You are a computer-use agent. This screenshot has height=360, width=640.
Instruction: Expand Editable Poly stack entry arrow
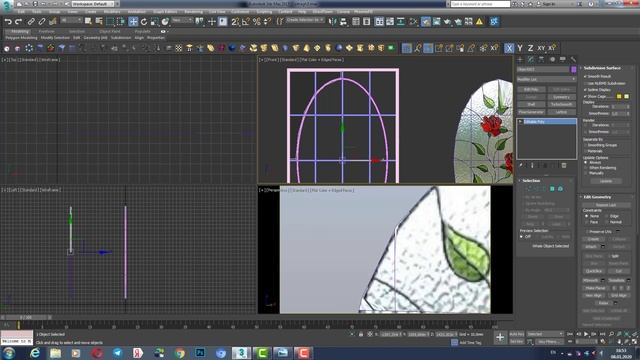tap(520, 122)
